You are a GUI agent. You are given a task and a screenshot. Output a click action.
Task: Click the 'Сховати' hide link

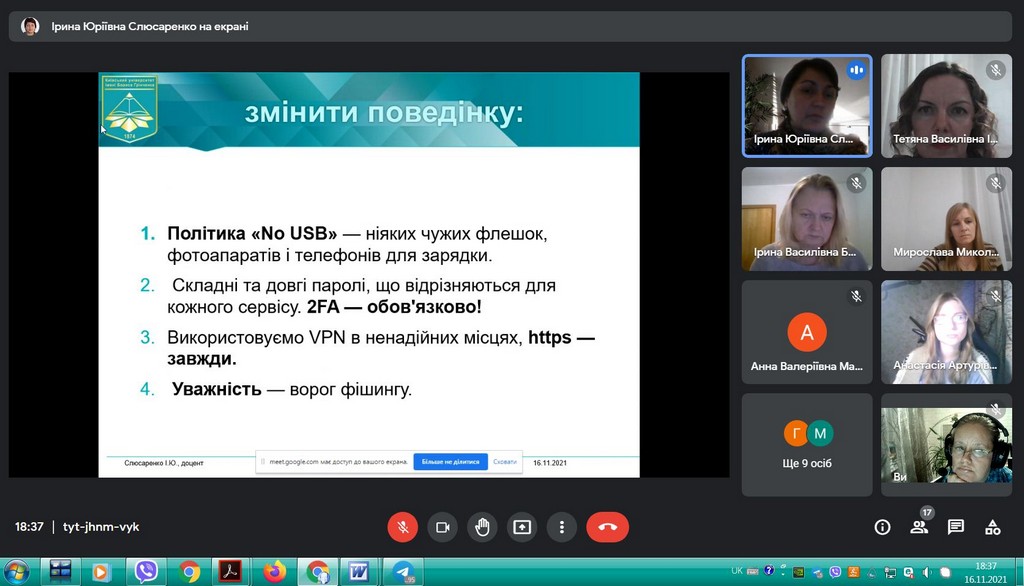(505, 462)
